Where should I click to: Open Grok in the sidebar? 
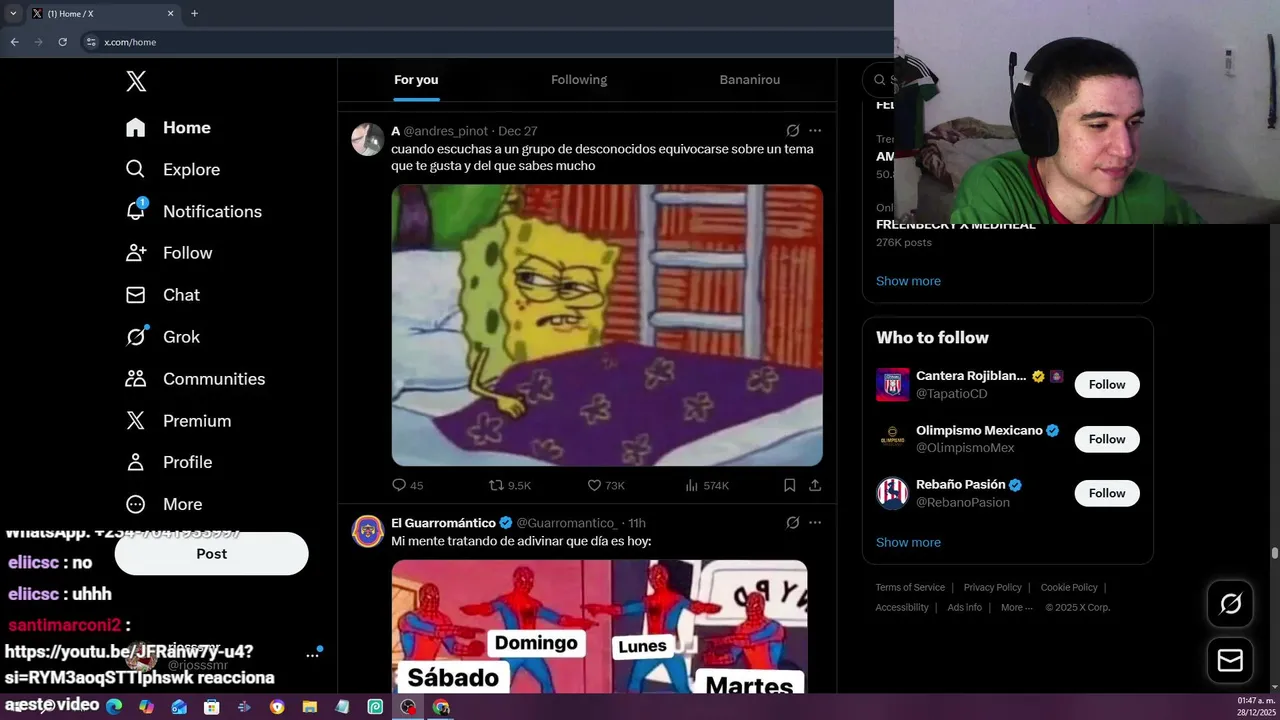coord(162,337)
